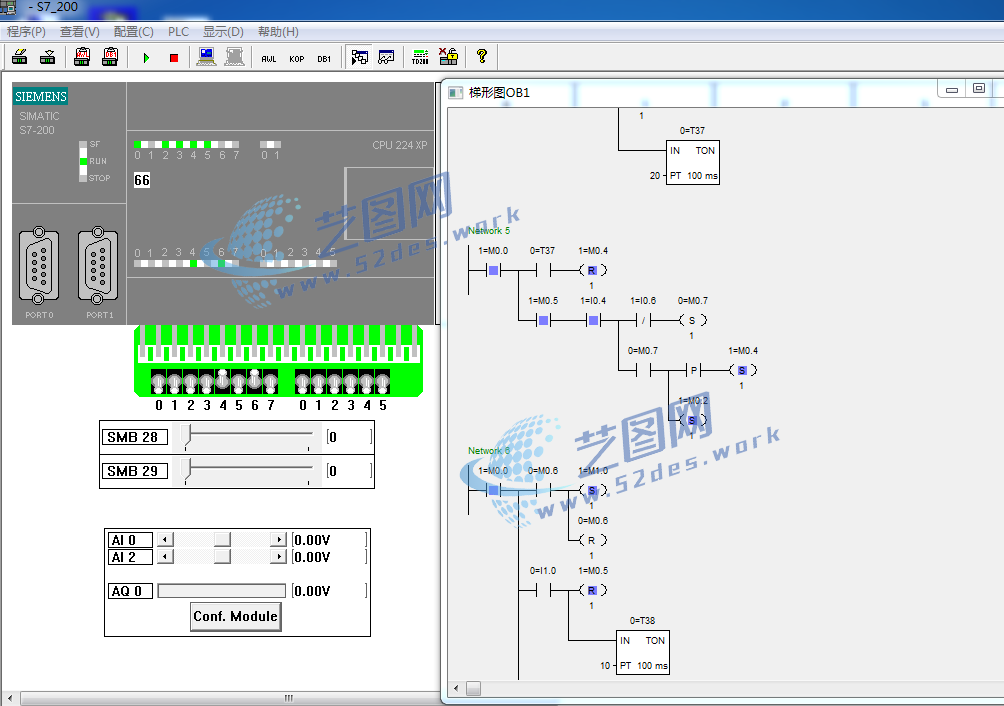The width and height of the screenshot is (1004, 706).
Task: Open the 配置(C) menu
Action: point(133,32)
